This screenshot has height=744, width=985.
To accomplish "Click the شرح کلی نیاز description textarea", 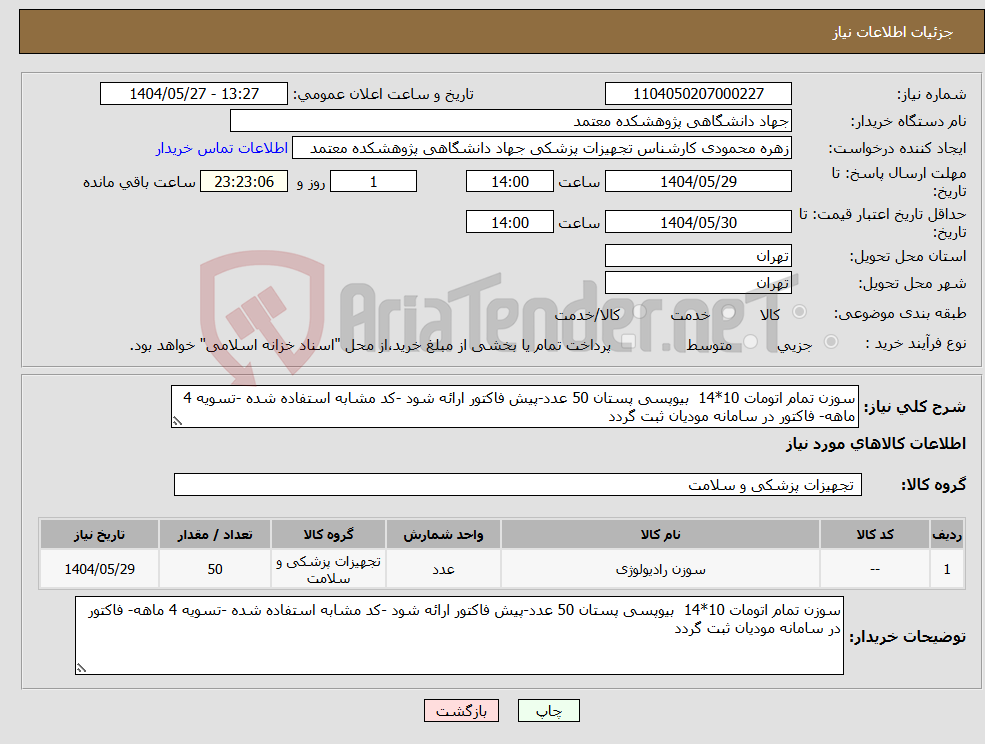I will pyautogui.click(x=514, y=407).
